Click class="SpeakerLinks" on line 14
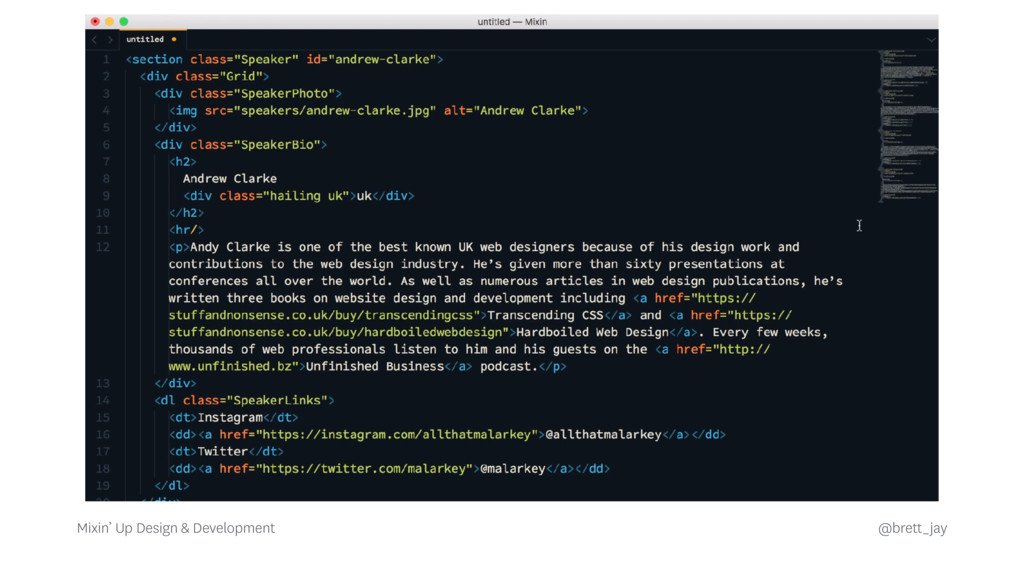The width and height of the screenshot is (1024, 576). (x=255, y=400)
